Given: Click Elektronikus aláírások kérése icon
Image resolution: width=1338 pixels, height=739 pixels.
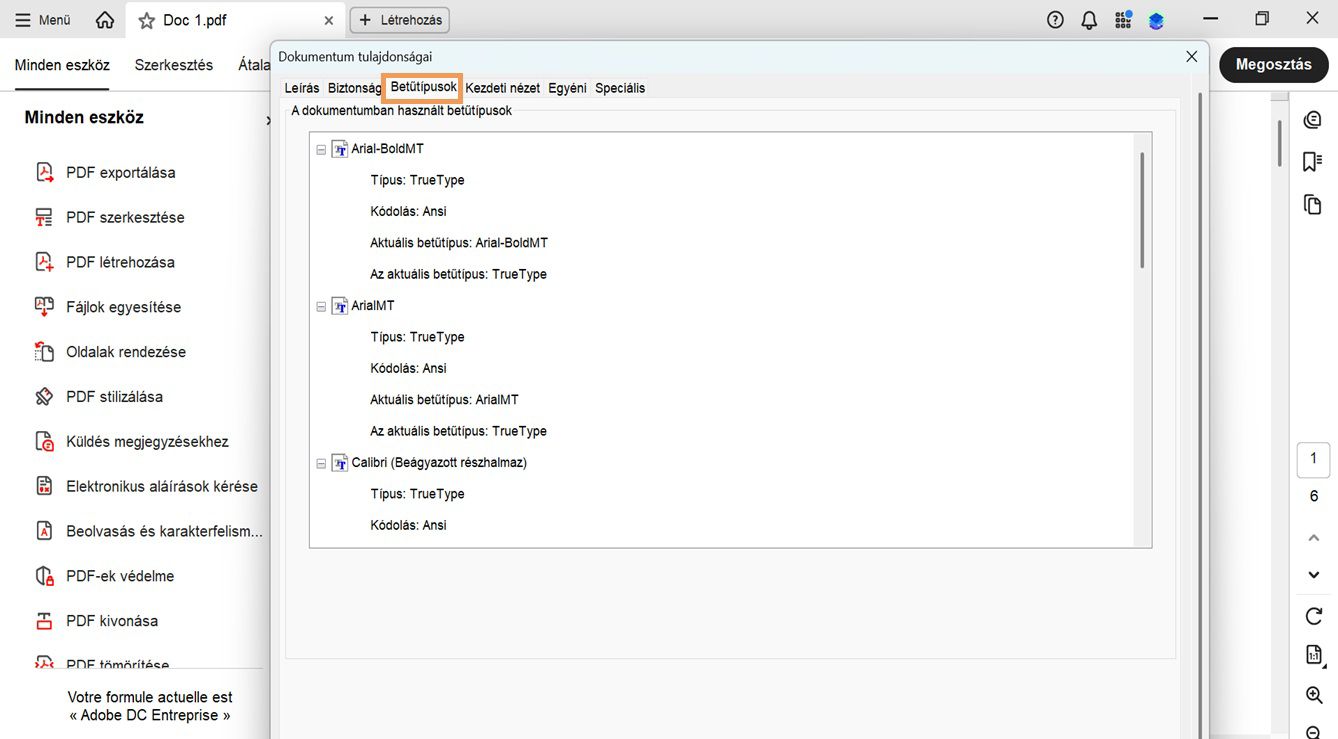Looking at the screenshot, I should pos(44,487).
